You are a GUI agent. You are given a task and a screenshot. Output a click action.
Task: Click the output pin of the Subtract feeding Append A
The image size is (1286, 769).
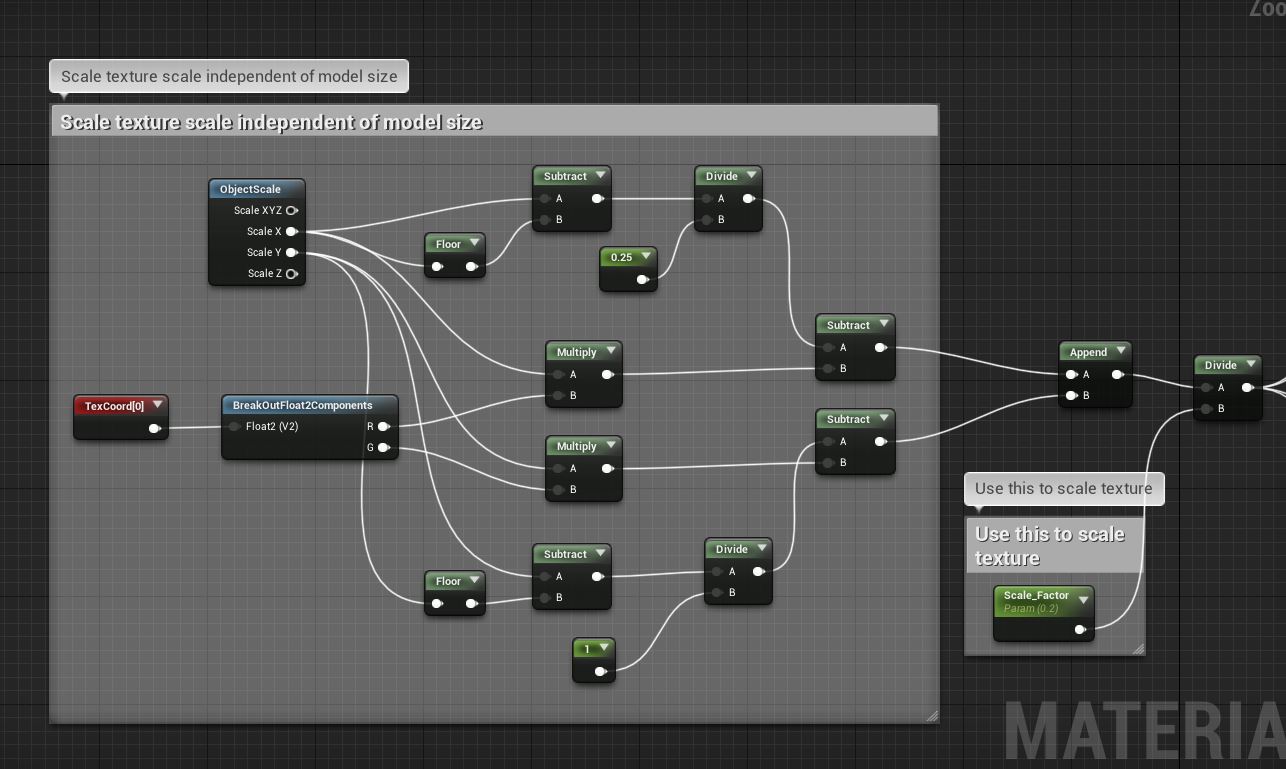click(x=881, y=348)
